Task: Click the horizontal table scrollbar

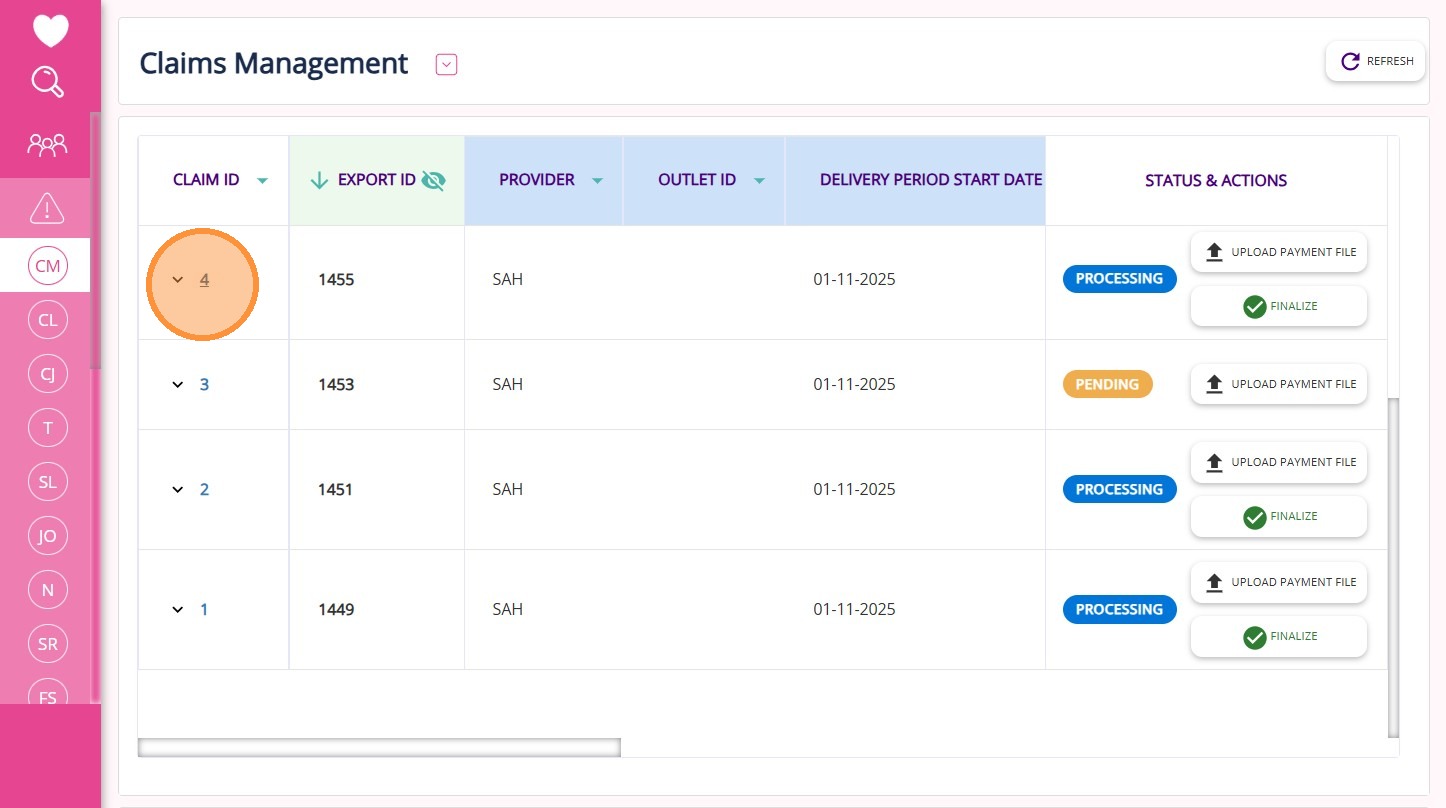Action: click(379, 747)
